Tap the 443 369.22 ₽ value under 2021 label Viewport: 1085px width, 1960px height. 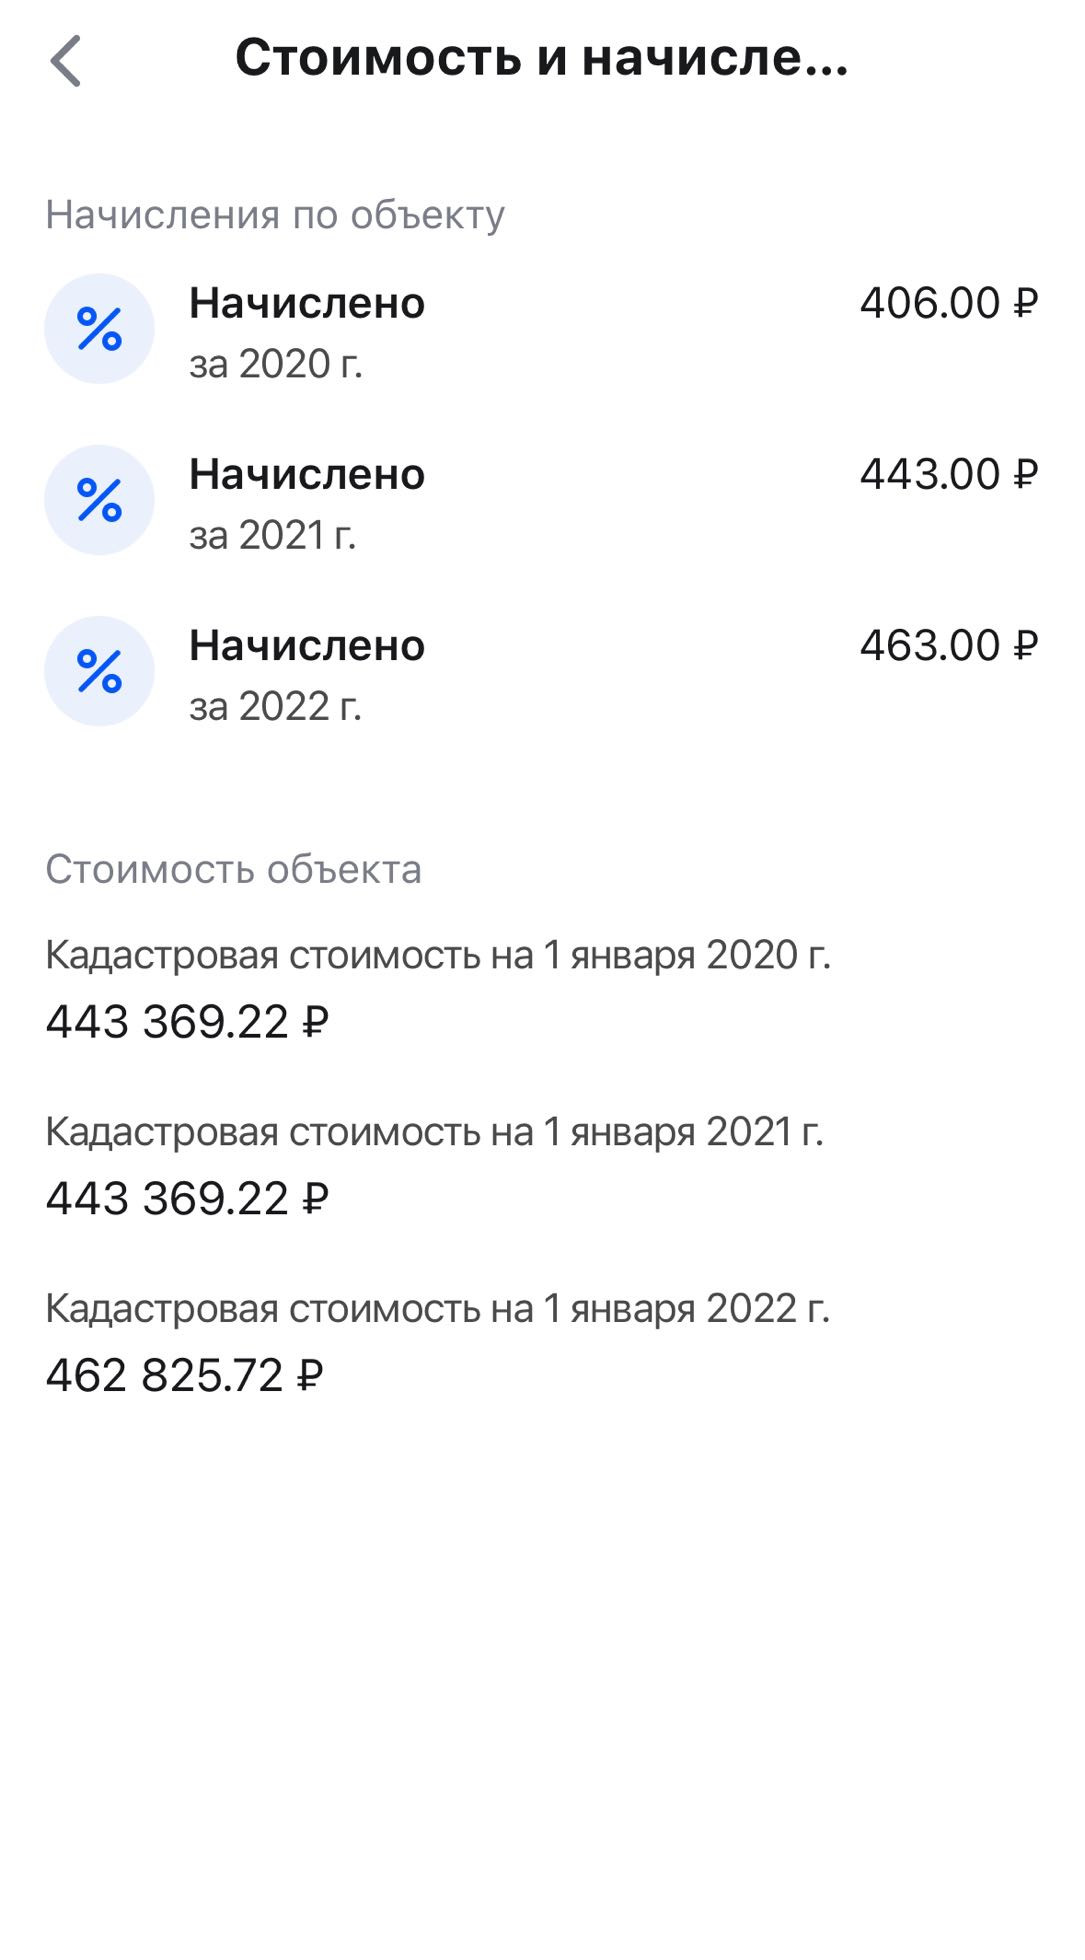coord(187,1198)
